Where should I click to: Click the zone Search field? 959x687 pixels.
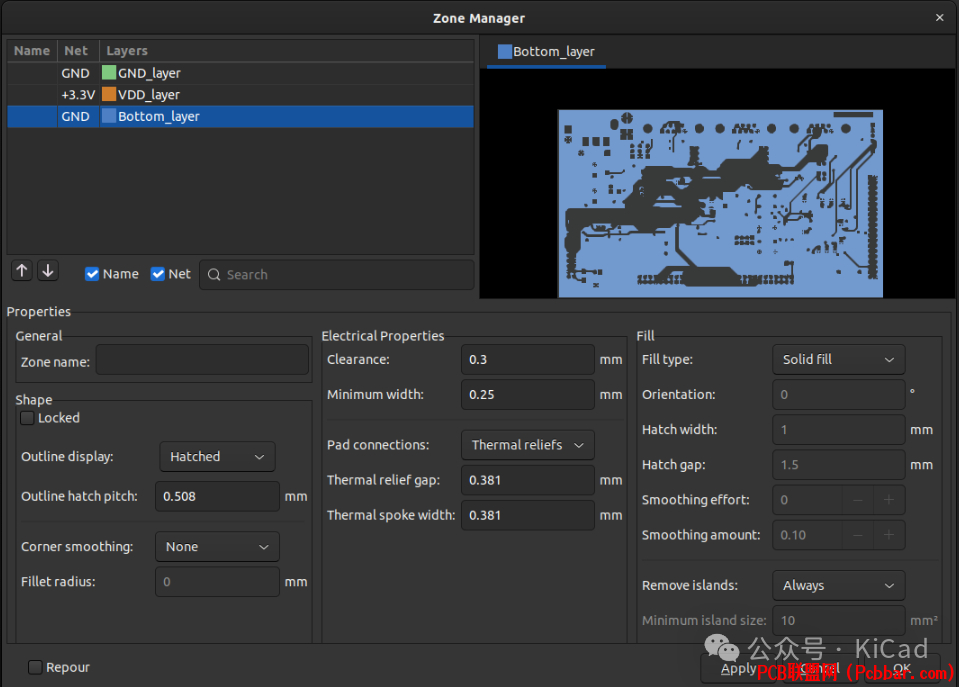click(x=336, y=275)
